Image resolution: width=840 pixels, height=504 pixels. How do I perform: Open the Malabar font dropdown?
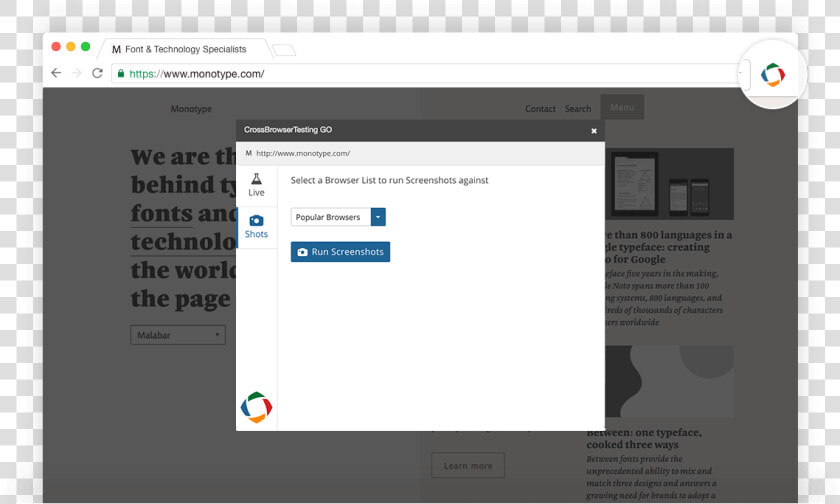click(178, 335)
